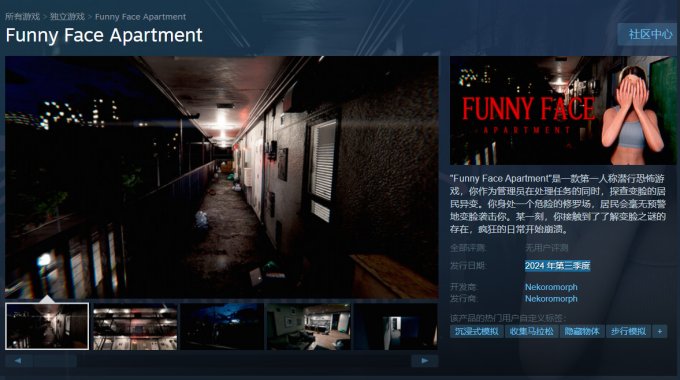Screen dimensions: 680x380
Task: Click the thumbnail strip scrollbar handle
Action: click(x=55, y=360)
